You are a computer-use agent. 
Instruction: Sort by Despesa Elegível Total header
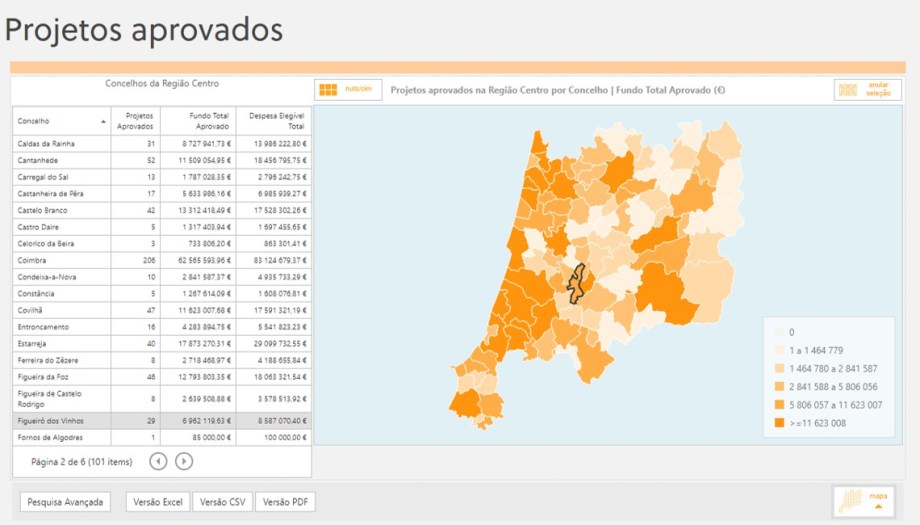click(274, 121)
